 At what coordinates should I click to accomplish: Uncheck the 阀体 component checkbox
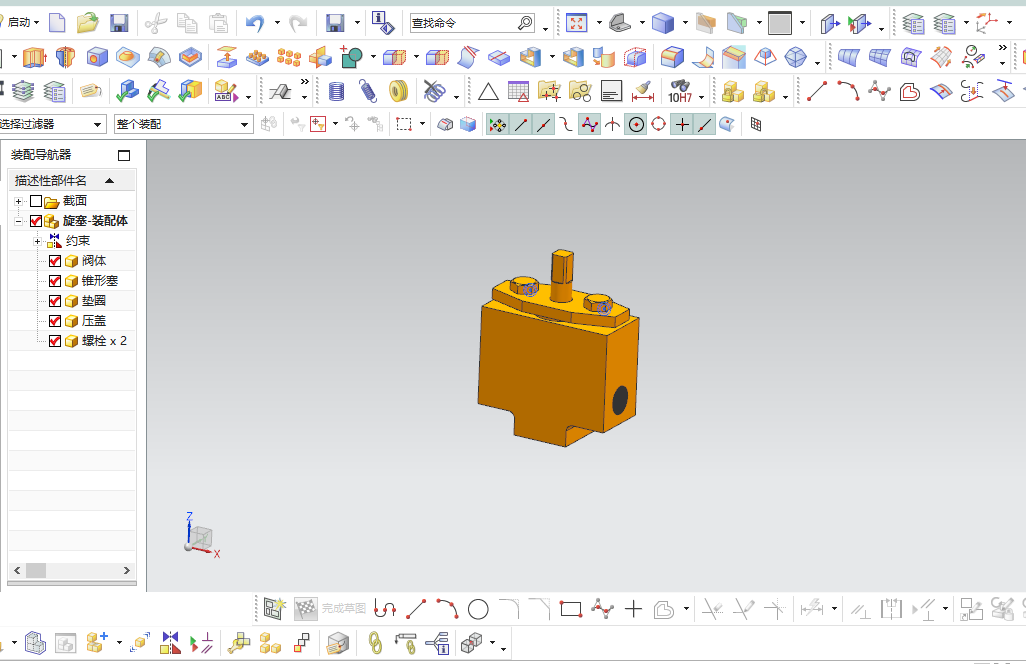click(x=55, y=261)
